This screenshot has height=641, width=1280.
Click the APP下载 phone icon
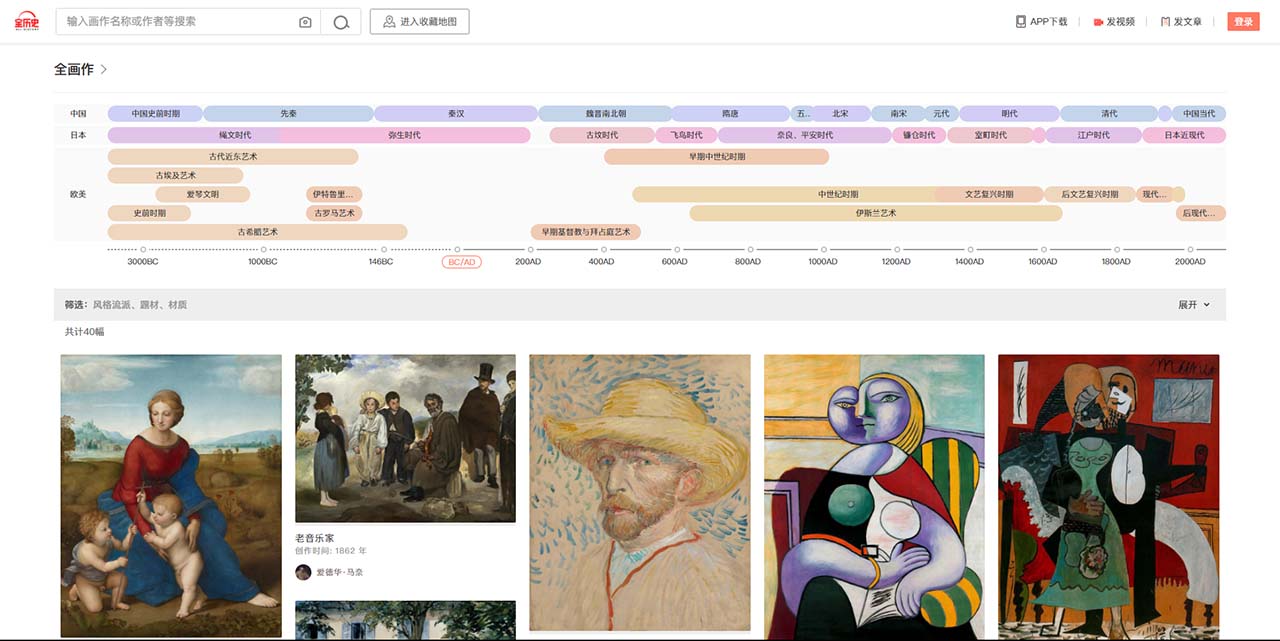tap(1021, 22)
